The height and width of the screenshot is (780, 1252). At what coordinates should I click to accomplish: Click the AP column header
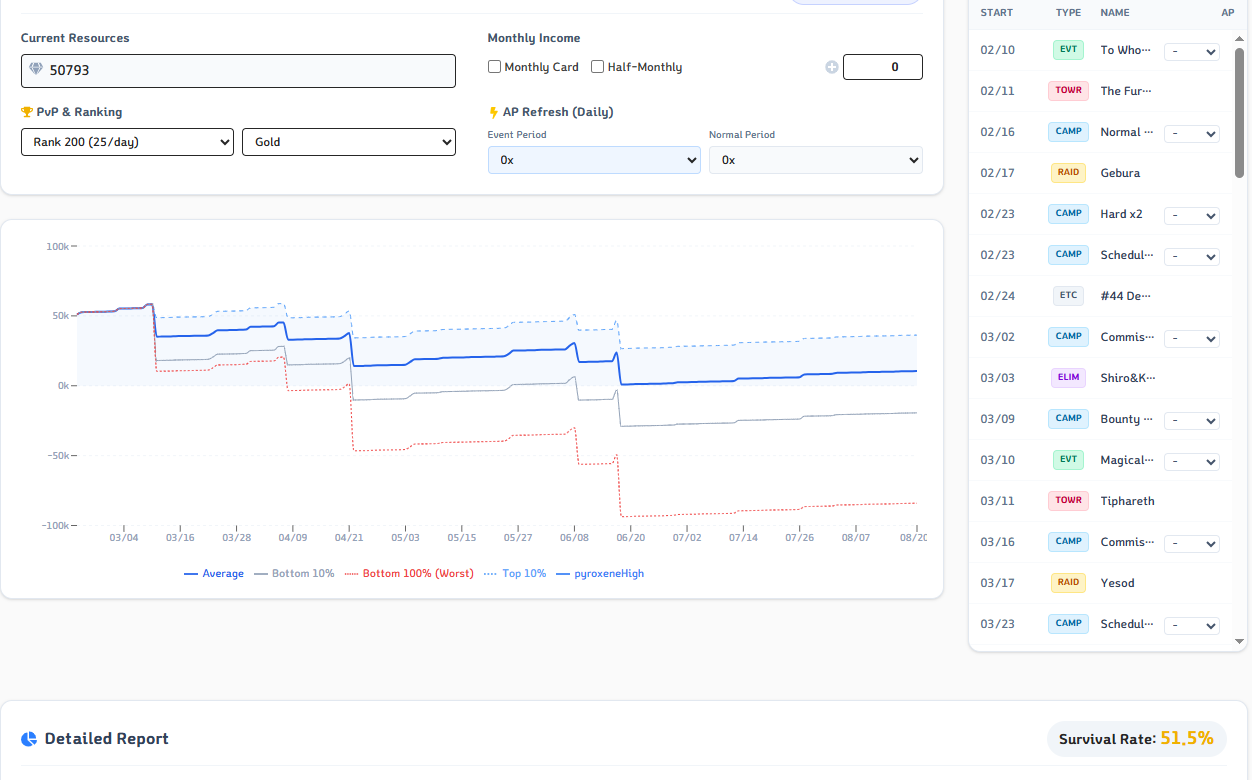[x=1228, y=13]
